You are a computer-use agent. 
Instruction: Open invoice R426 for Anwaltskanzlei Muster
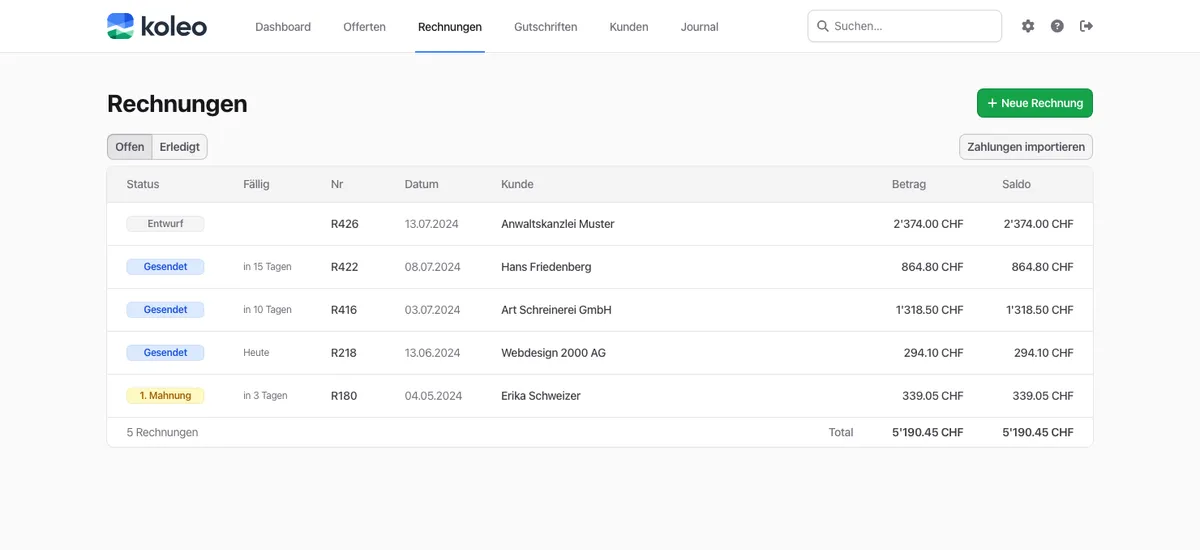point(345,224)
